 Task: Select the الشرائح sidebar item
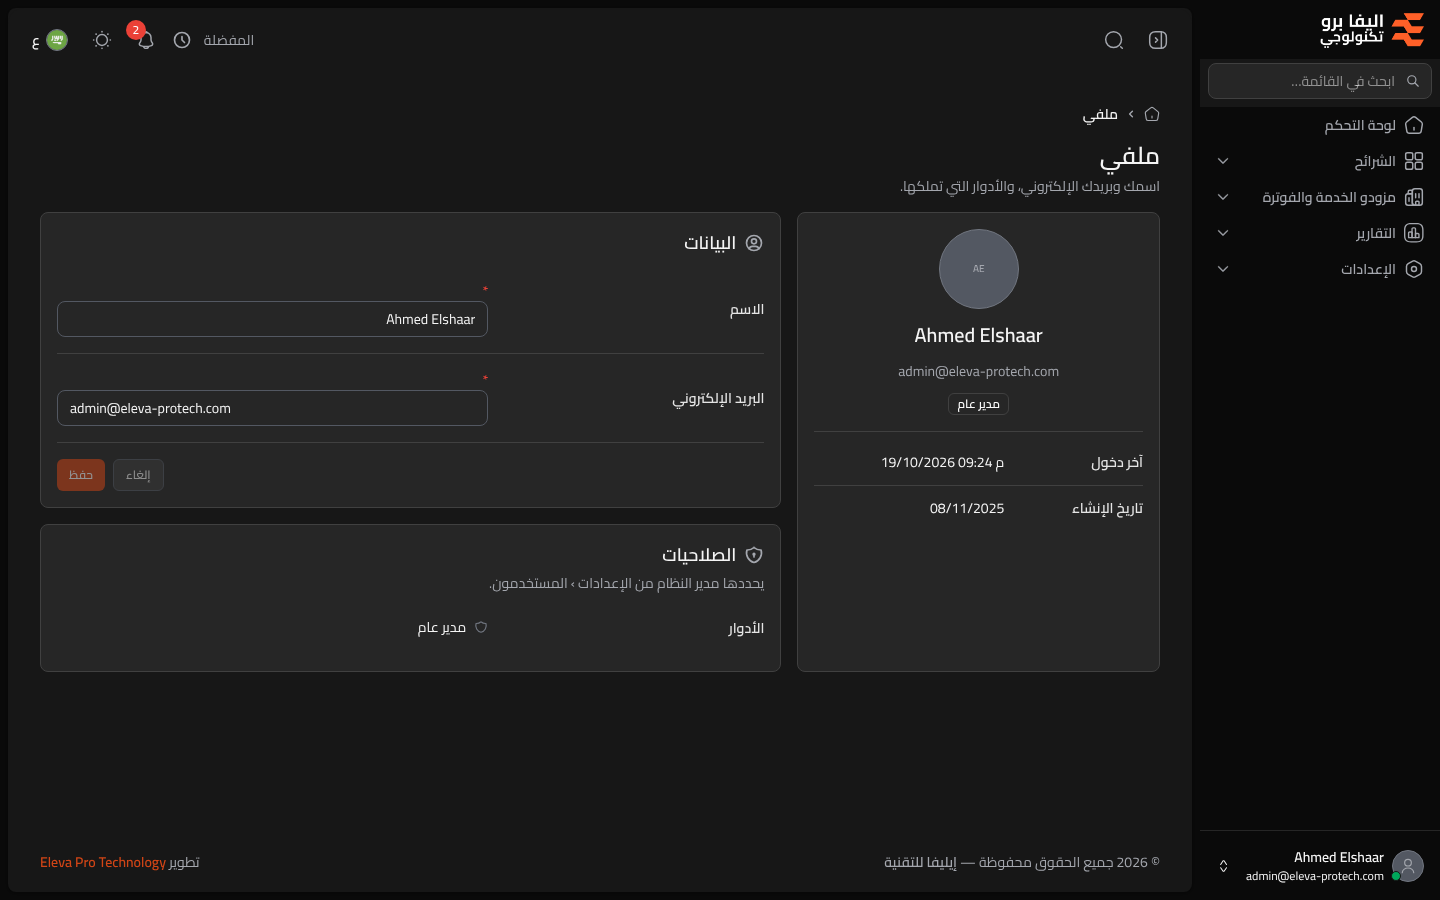tap(1320, 161)
